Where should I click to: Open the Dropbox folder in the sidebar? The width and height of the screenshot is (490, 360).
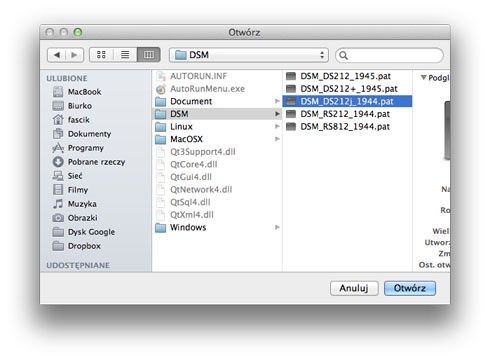(77, 246)
